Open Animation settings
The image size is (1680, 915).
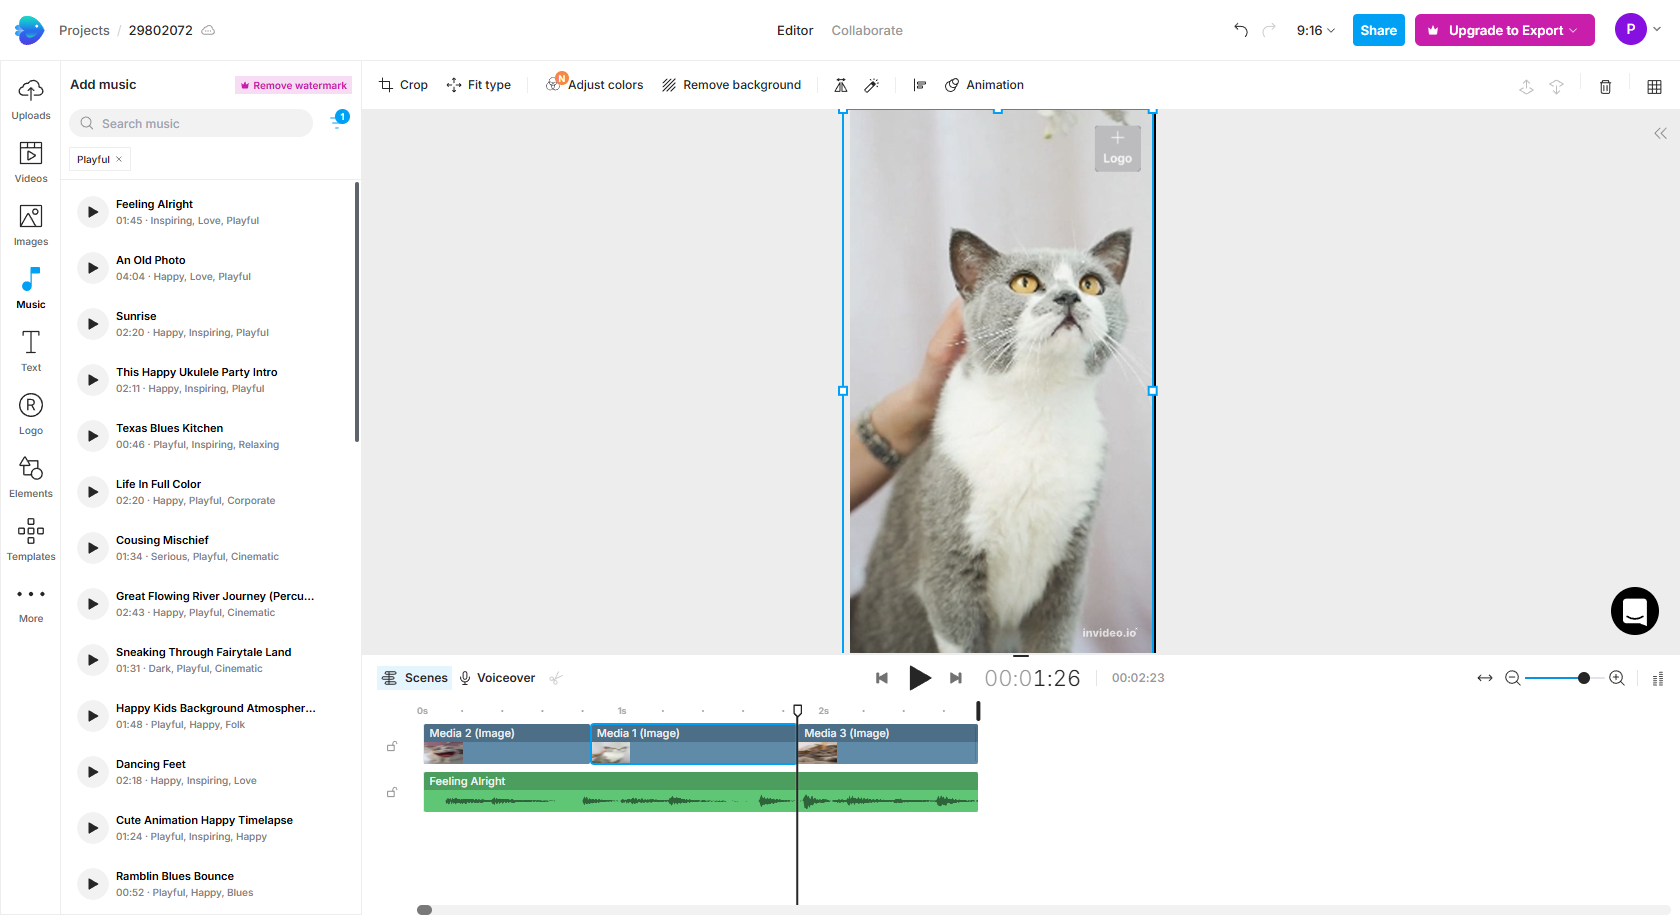984,85
